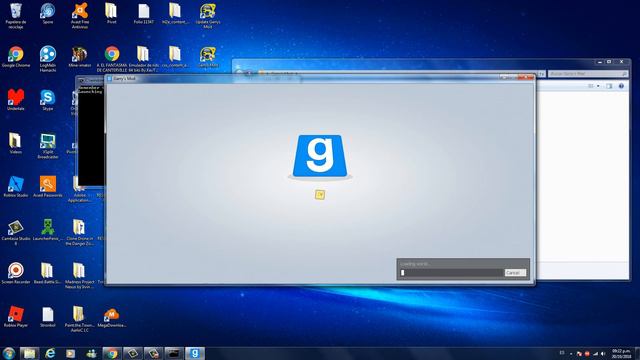Open the Paint the Town folder
The width and height of the screenshot is (640, 360).
point(80,318)
